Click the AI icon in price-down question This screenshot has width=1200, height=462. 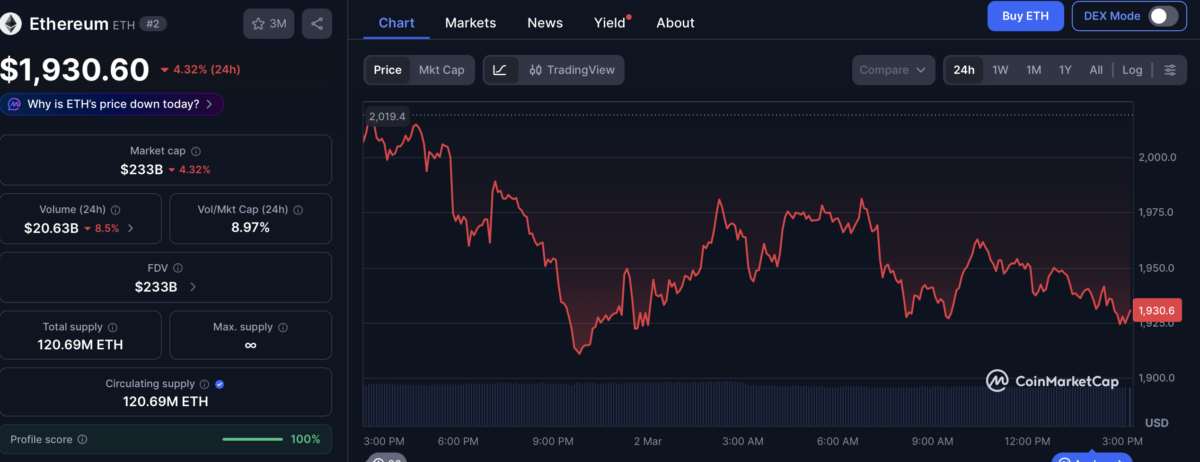[x=15, y=104]
